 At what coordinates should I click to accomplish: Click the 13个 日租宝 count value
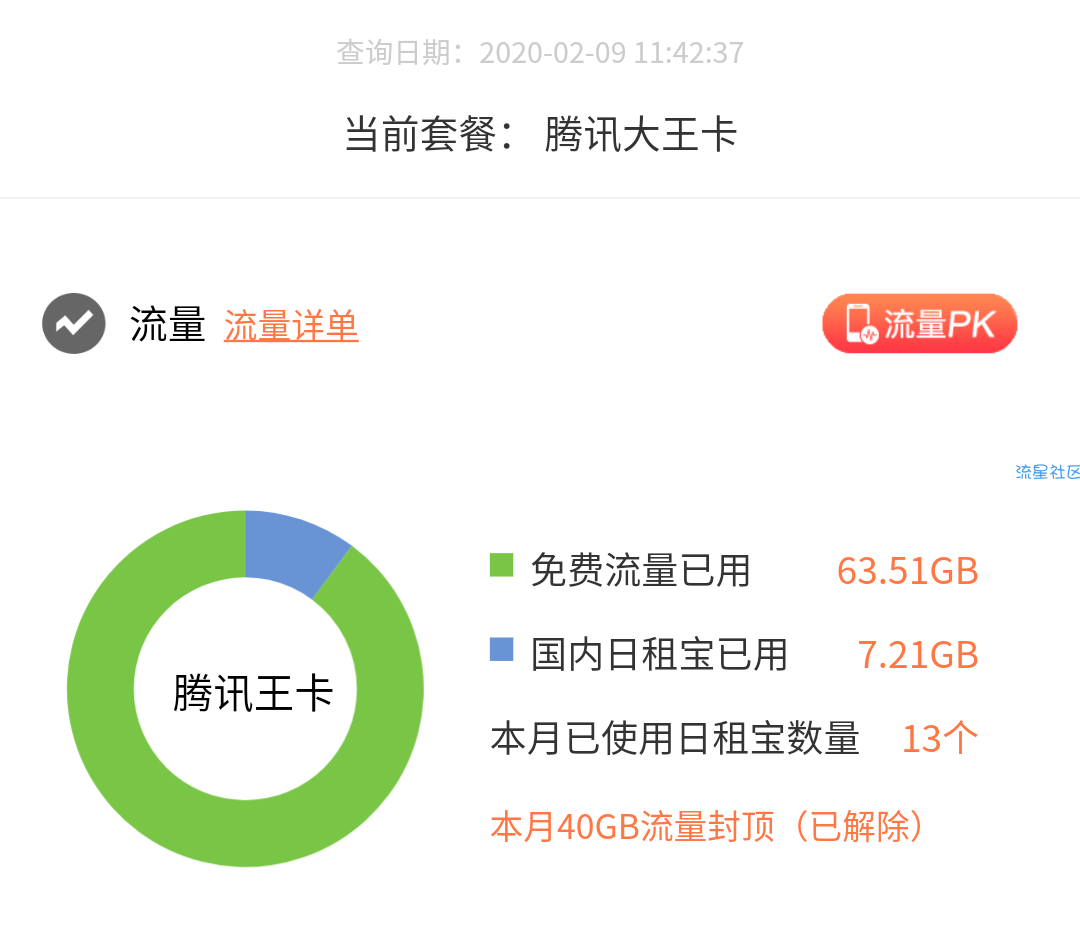tap(939, 739)
